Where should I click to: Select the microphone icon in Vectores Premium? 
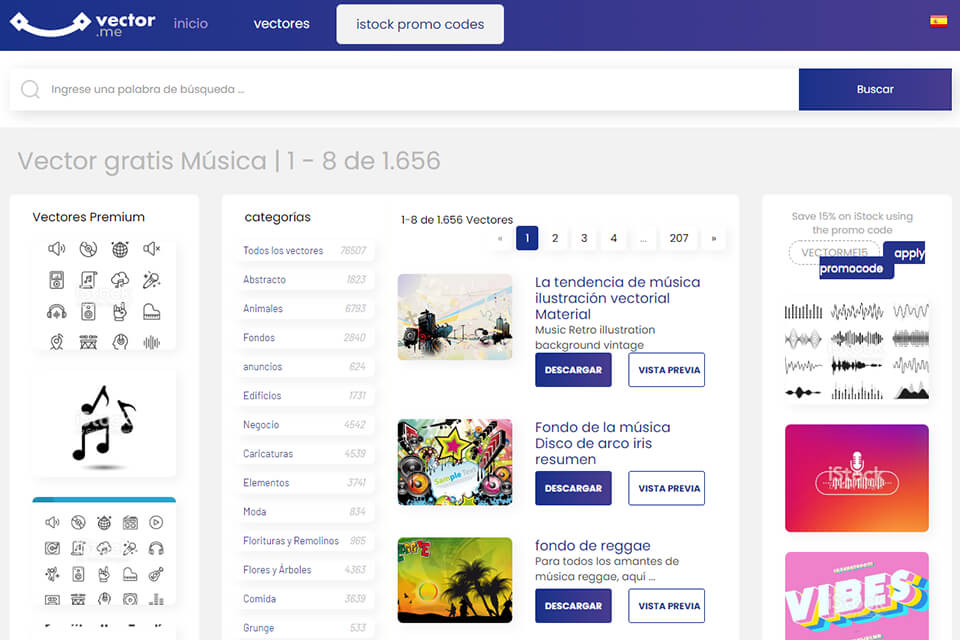pos(151,280)
